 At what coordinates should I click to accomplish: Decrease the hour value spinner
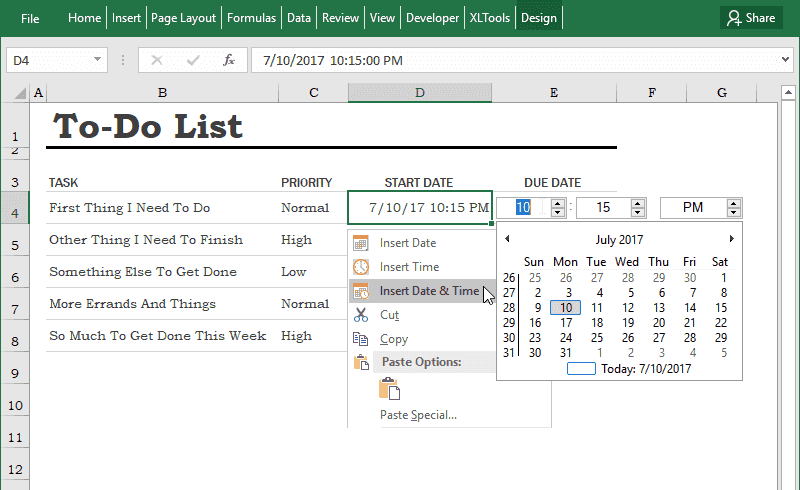(x=558, y=212)
